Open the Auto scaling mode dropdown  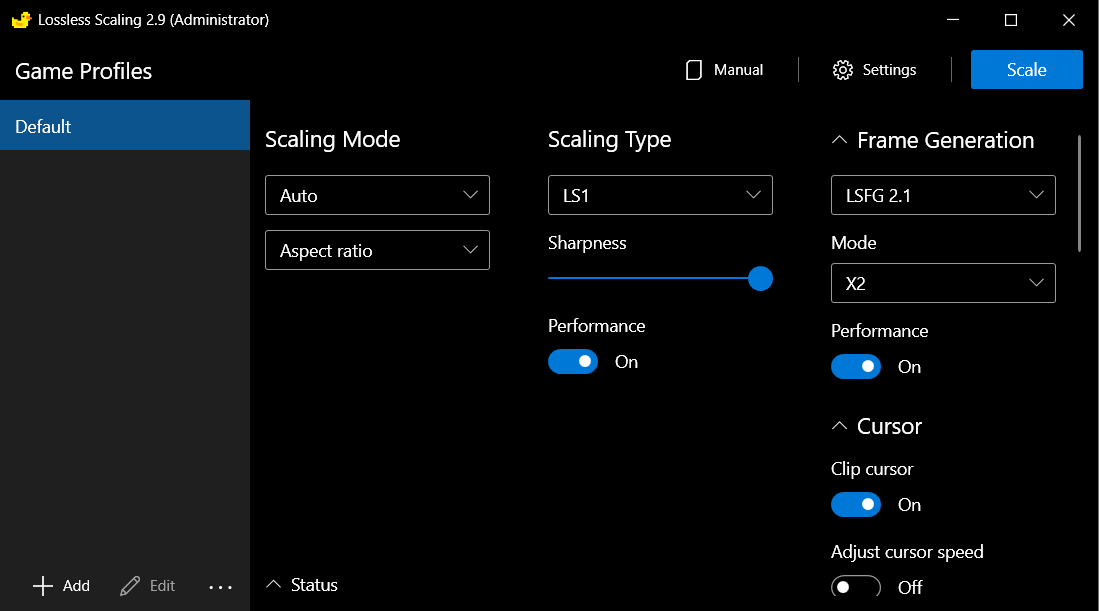(x=377, y=195)
